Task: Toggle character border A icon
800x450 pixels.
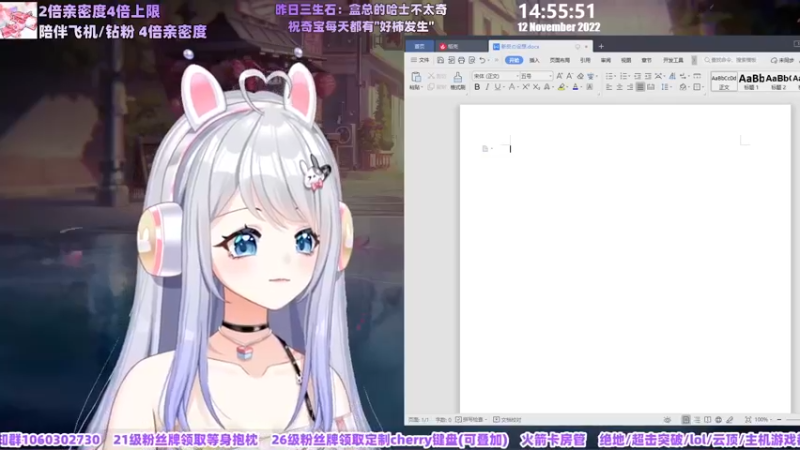Action: click(590, 87)
